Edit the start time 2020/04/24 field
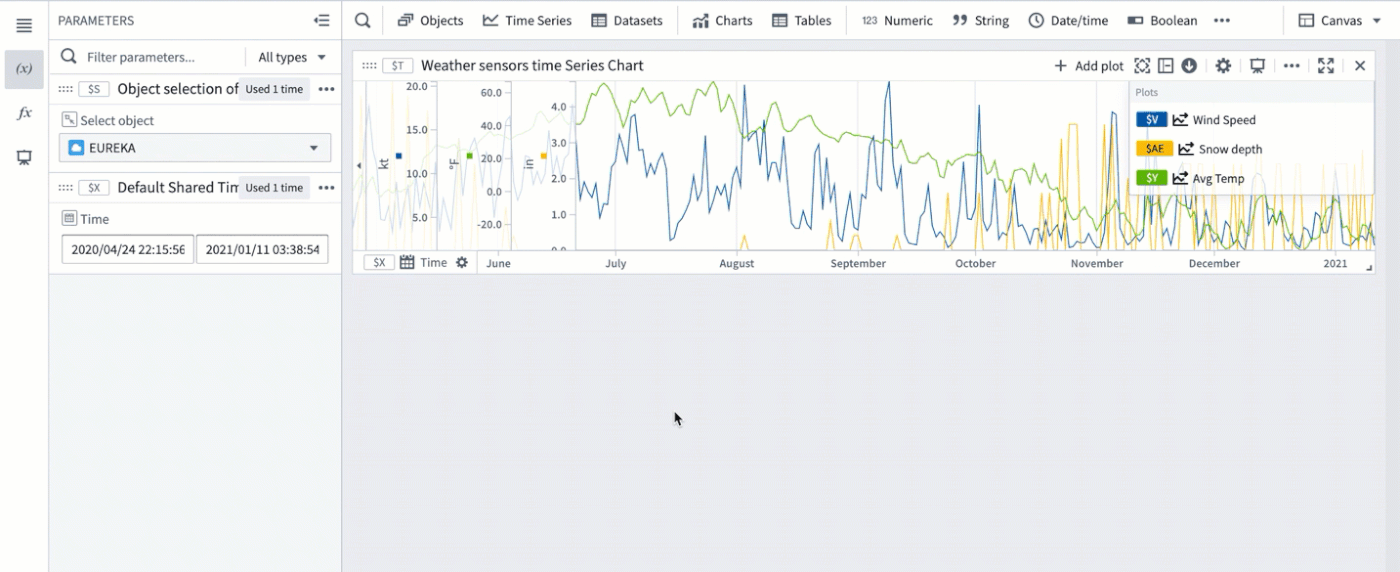The image size is (1400, 572). point(128,249)
